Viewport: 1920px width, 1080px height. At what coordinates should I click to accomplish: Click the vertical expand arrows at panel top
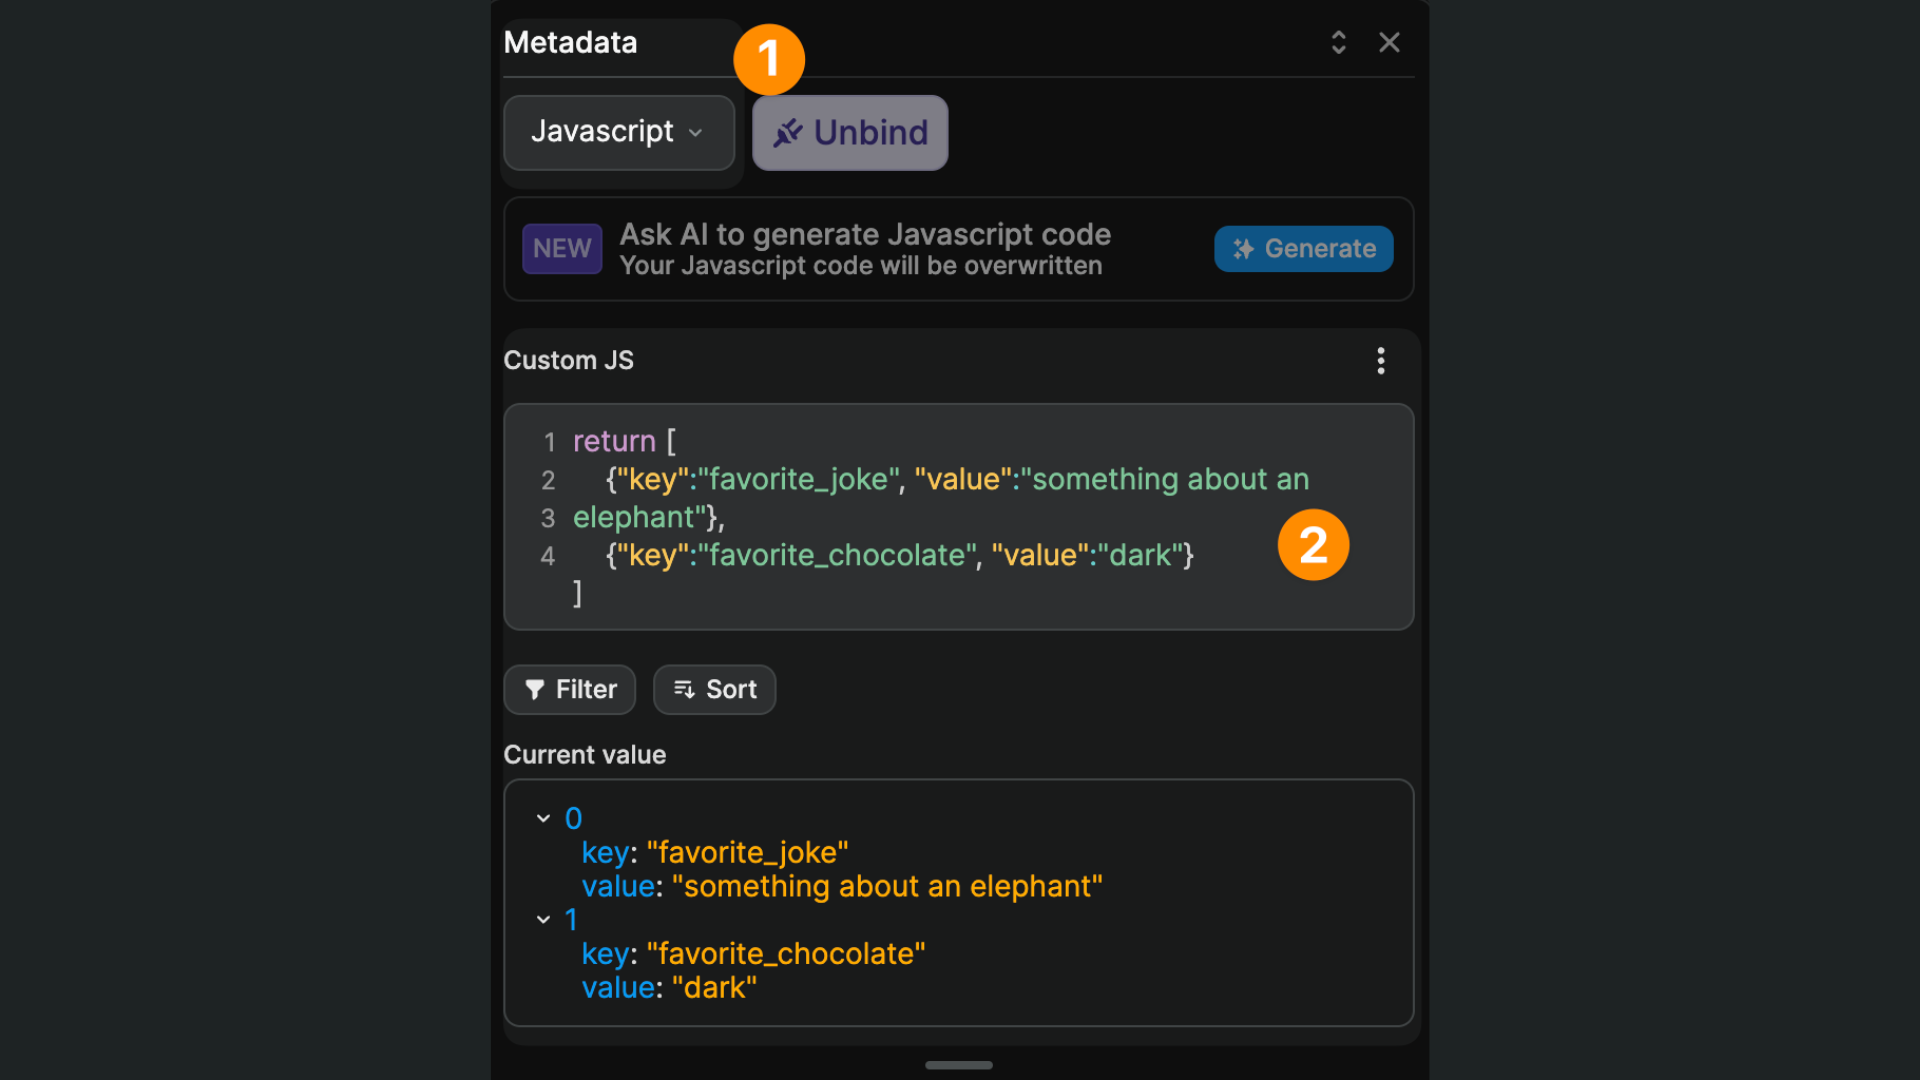1338,42
